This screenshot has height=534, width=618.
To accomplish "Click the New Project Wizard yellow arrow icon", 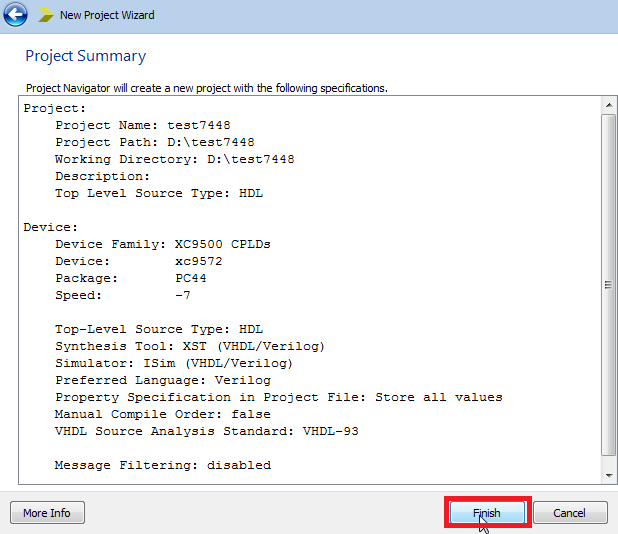I will (46, 15).
